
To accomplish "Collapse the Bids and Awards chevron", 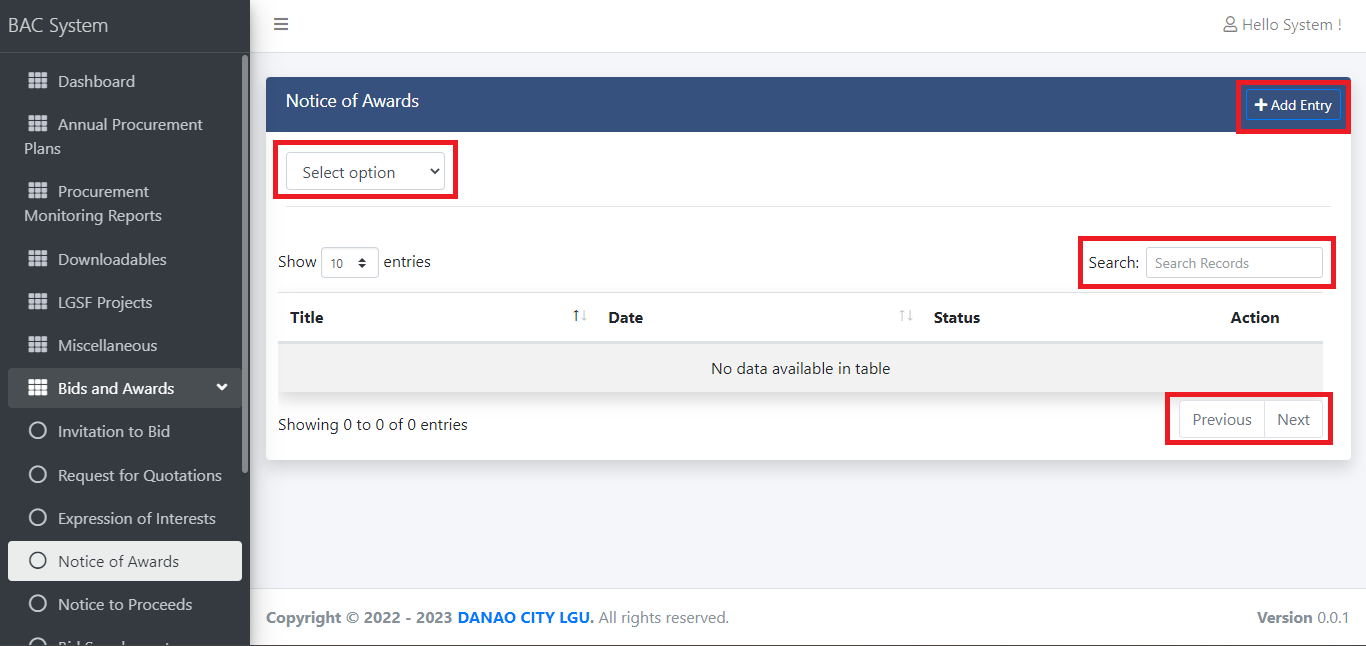I will point(222,388).
